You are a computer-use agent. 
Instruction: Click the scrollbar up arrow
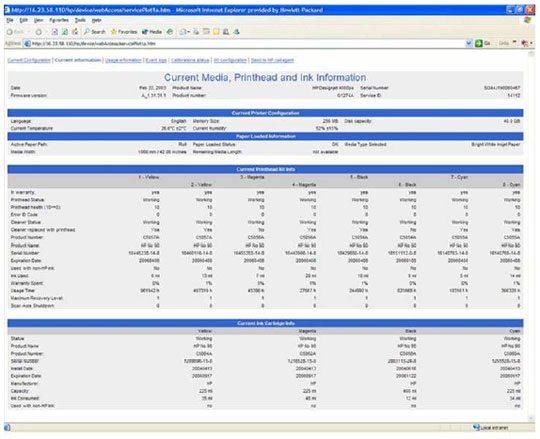(x=531, y=54)
